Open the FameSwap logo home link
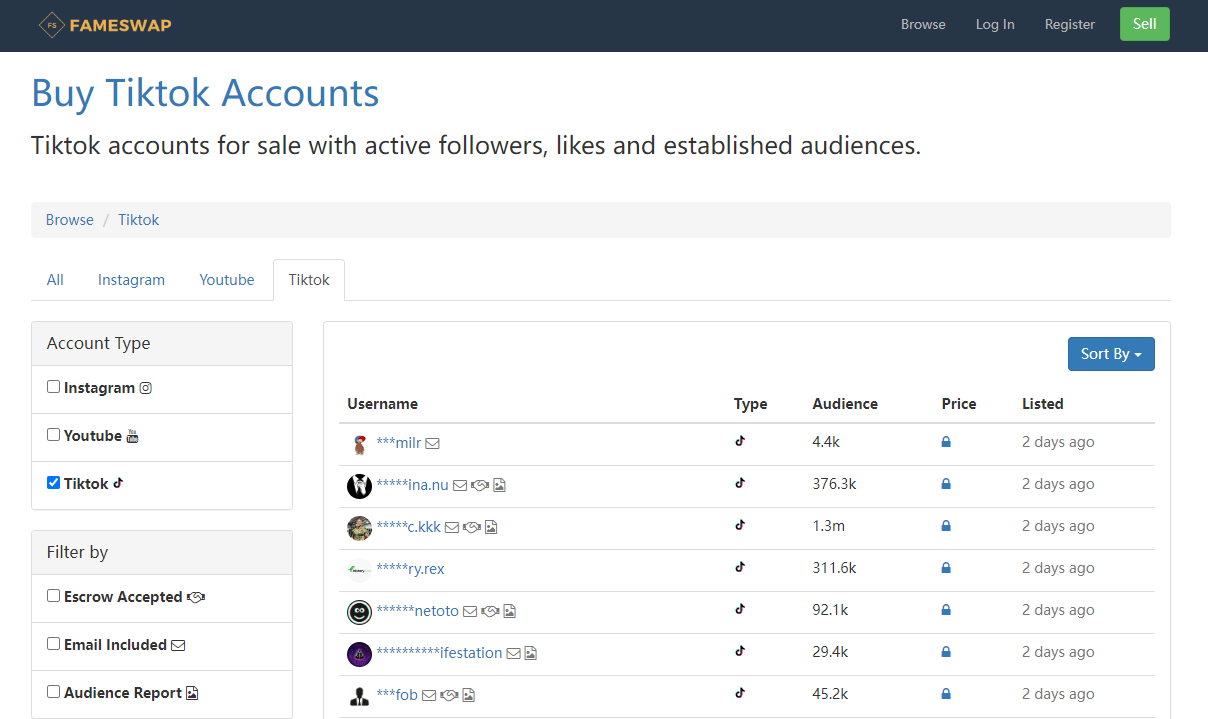 pyautogui.click(x=105, y=25)
